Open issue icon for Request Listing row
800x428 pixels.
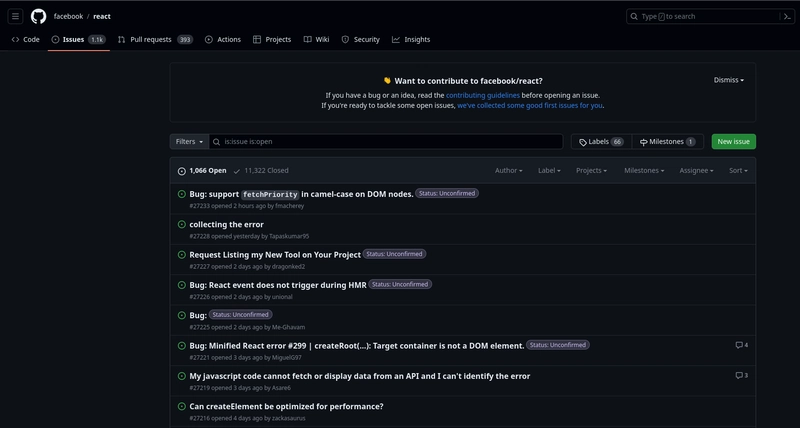click(x=182, y=255)
